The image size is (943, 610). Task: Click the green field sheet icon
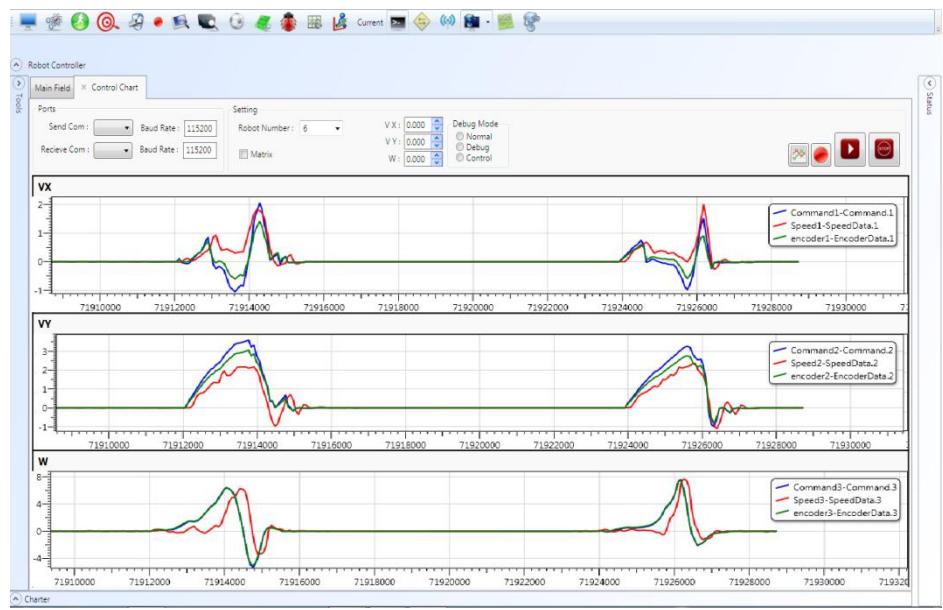(263, 22)
